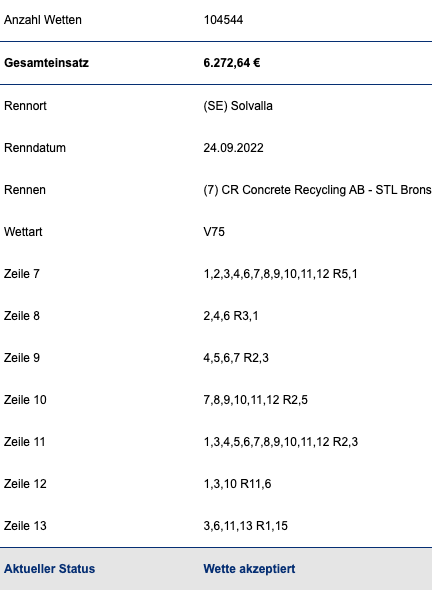This screenshot has height=590, width=432.
Task: Select the Gesamteinsatz amount 6.272,64 €
Action: 232,63
